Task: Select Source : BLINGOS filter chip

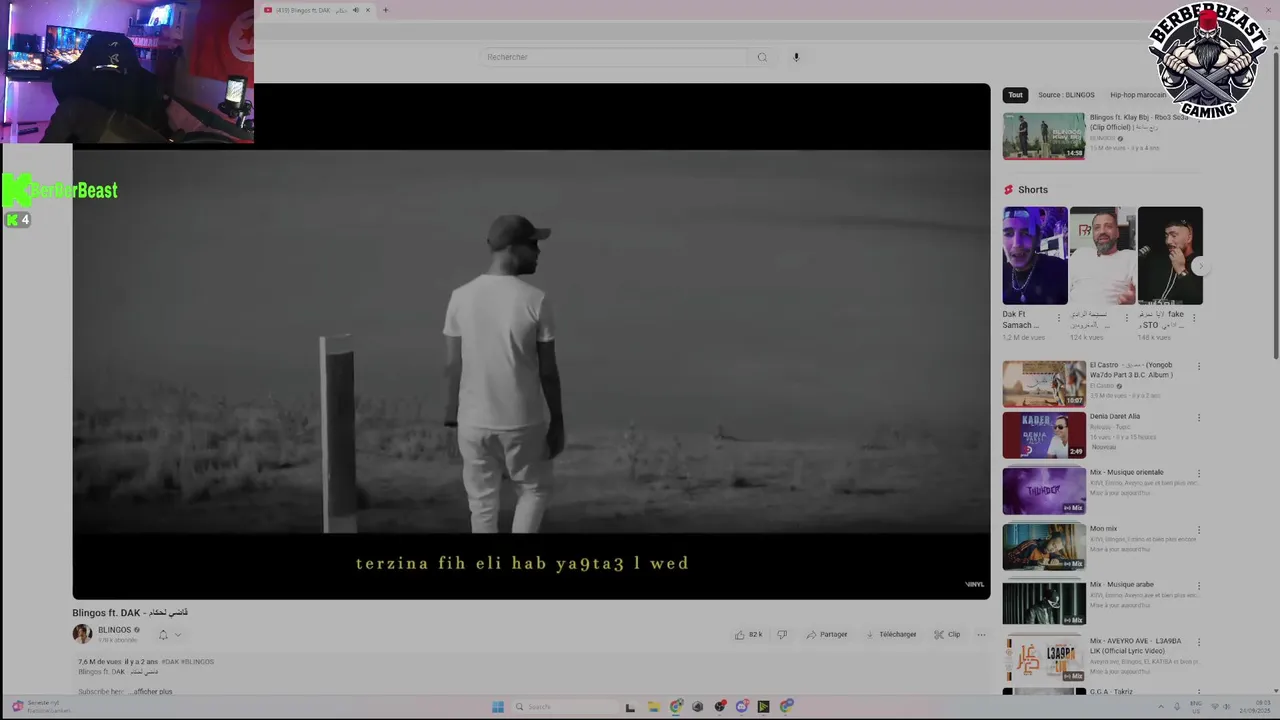Action: [x=1066, y=95]
